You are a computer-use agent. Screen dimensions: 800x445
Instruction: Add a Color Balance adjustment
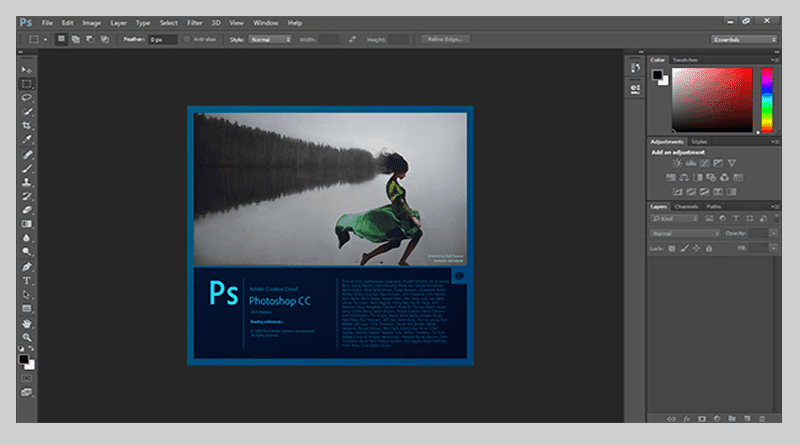pos(684,178)
